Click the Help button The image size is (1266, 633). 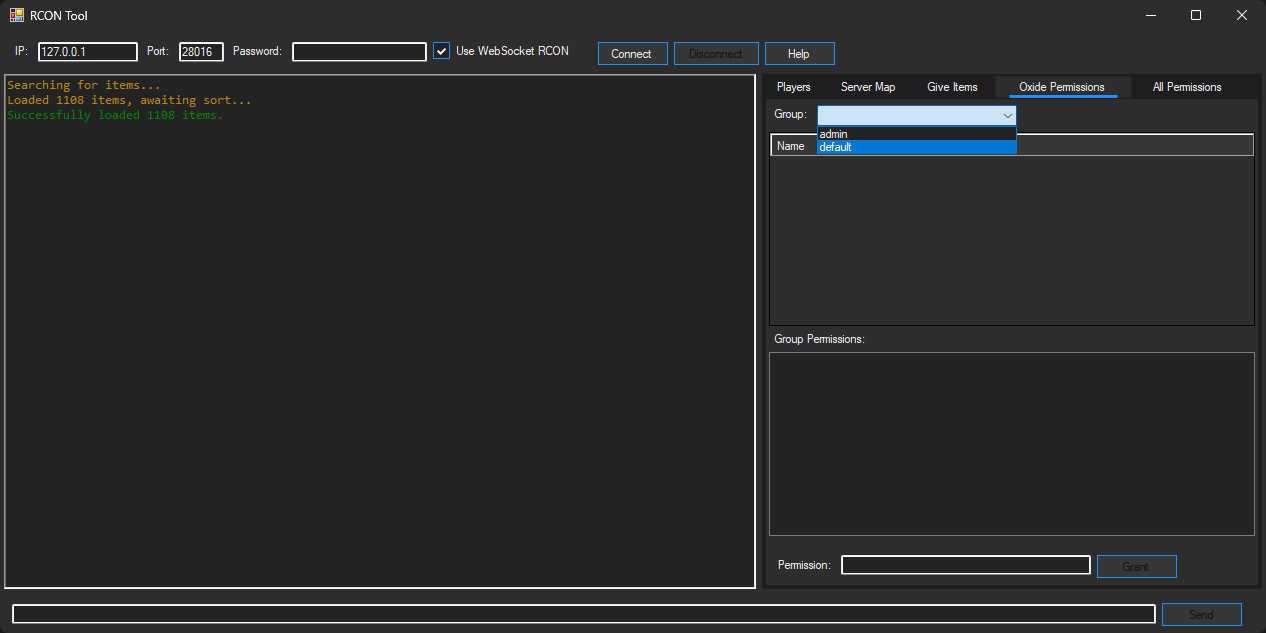tap(799, 54)
